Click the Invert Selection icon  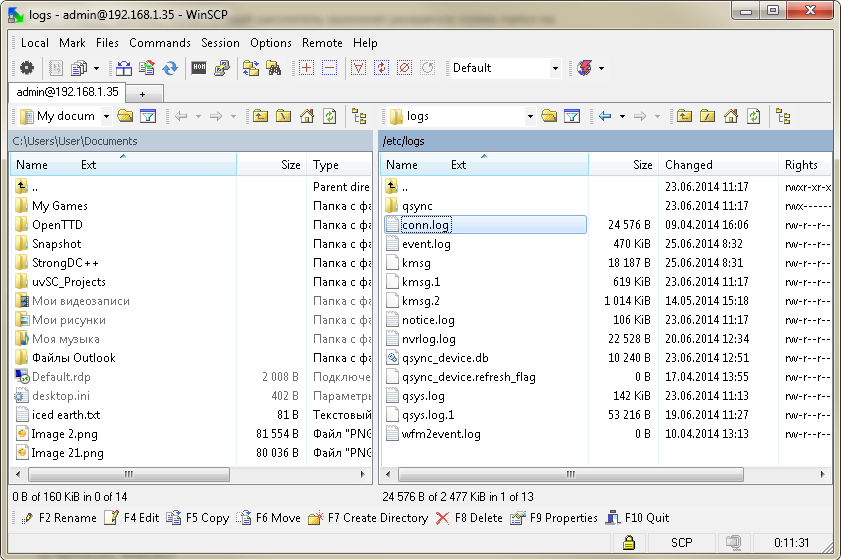381,68
